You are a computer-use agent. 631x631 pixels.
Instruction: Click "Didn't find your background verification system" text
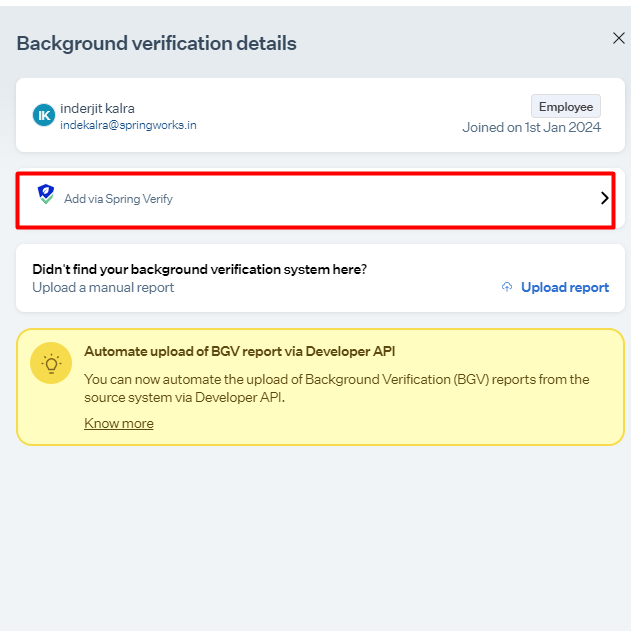click(x=199, y=269)
